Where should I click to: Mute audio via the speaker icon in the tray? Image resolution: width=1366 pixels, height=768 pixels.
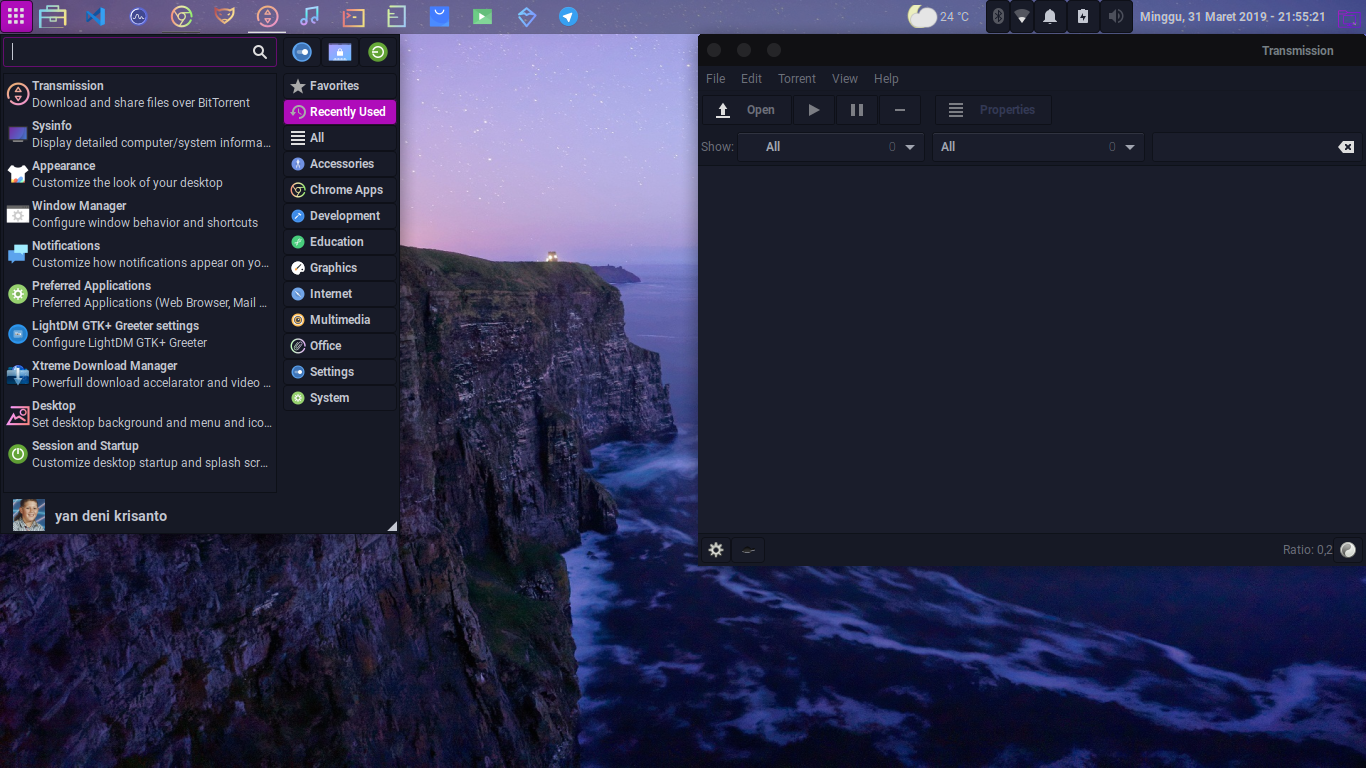tap(1116, 16)
